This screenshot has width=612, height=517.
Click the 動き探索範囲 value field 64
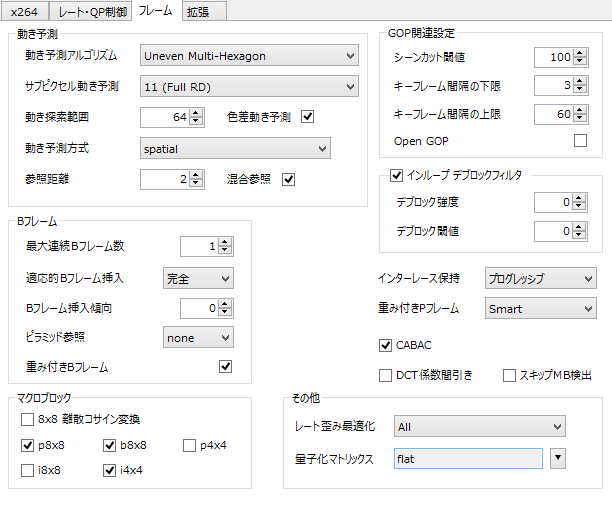point(165,117)
